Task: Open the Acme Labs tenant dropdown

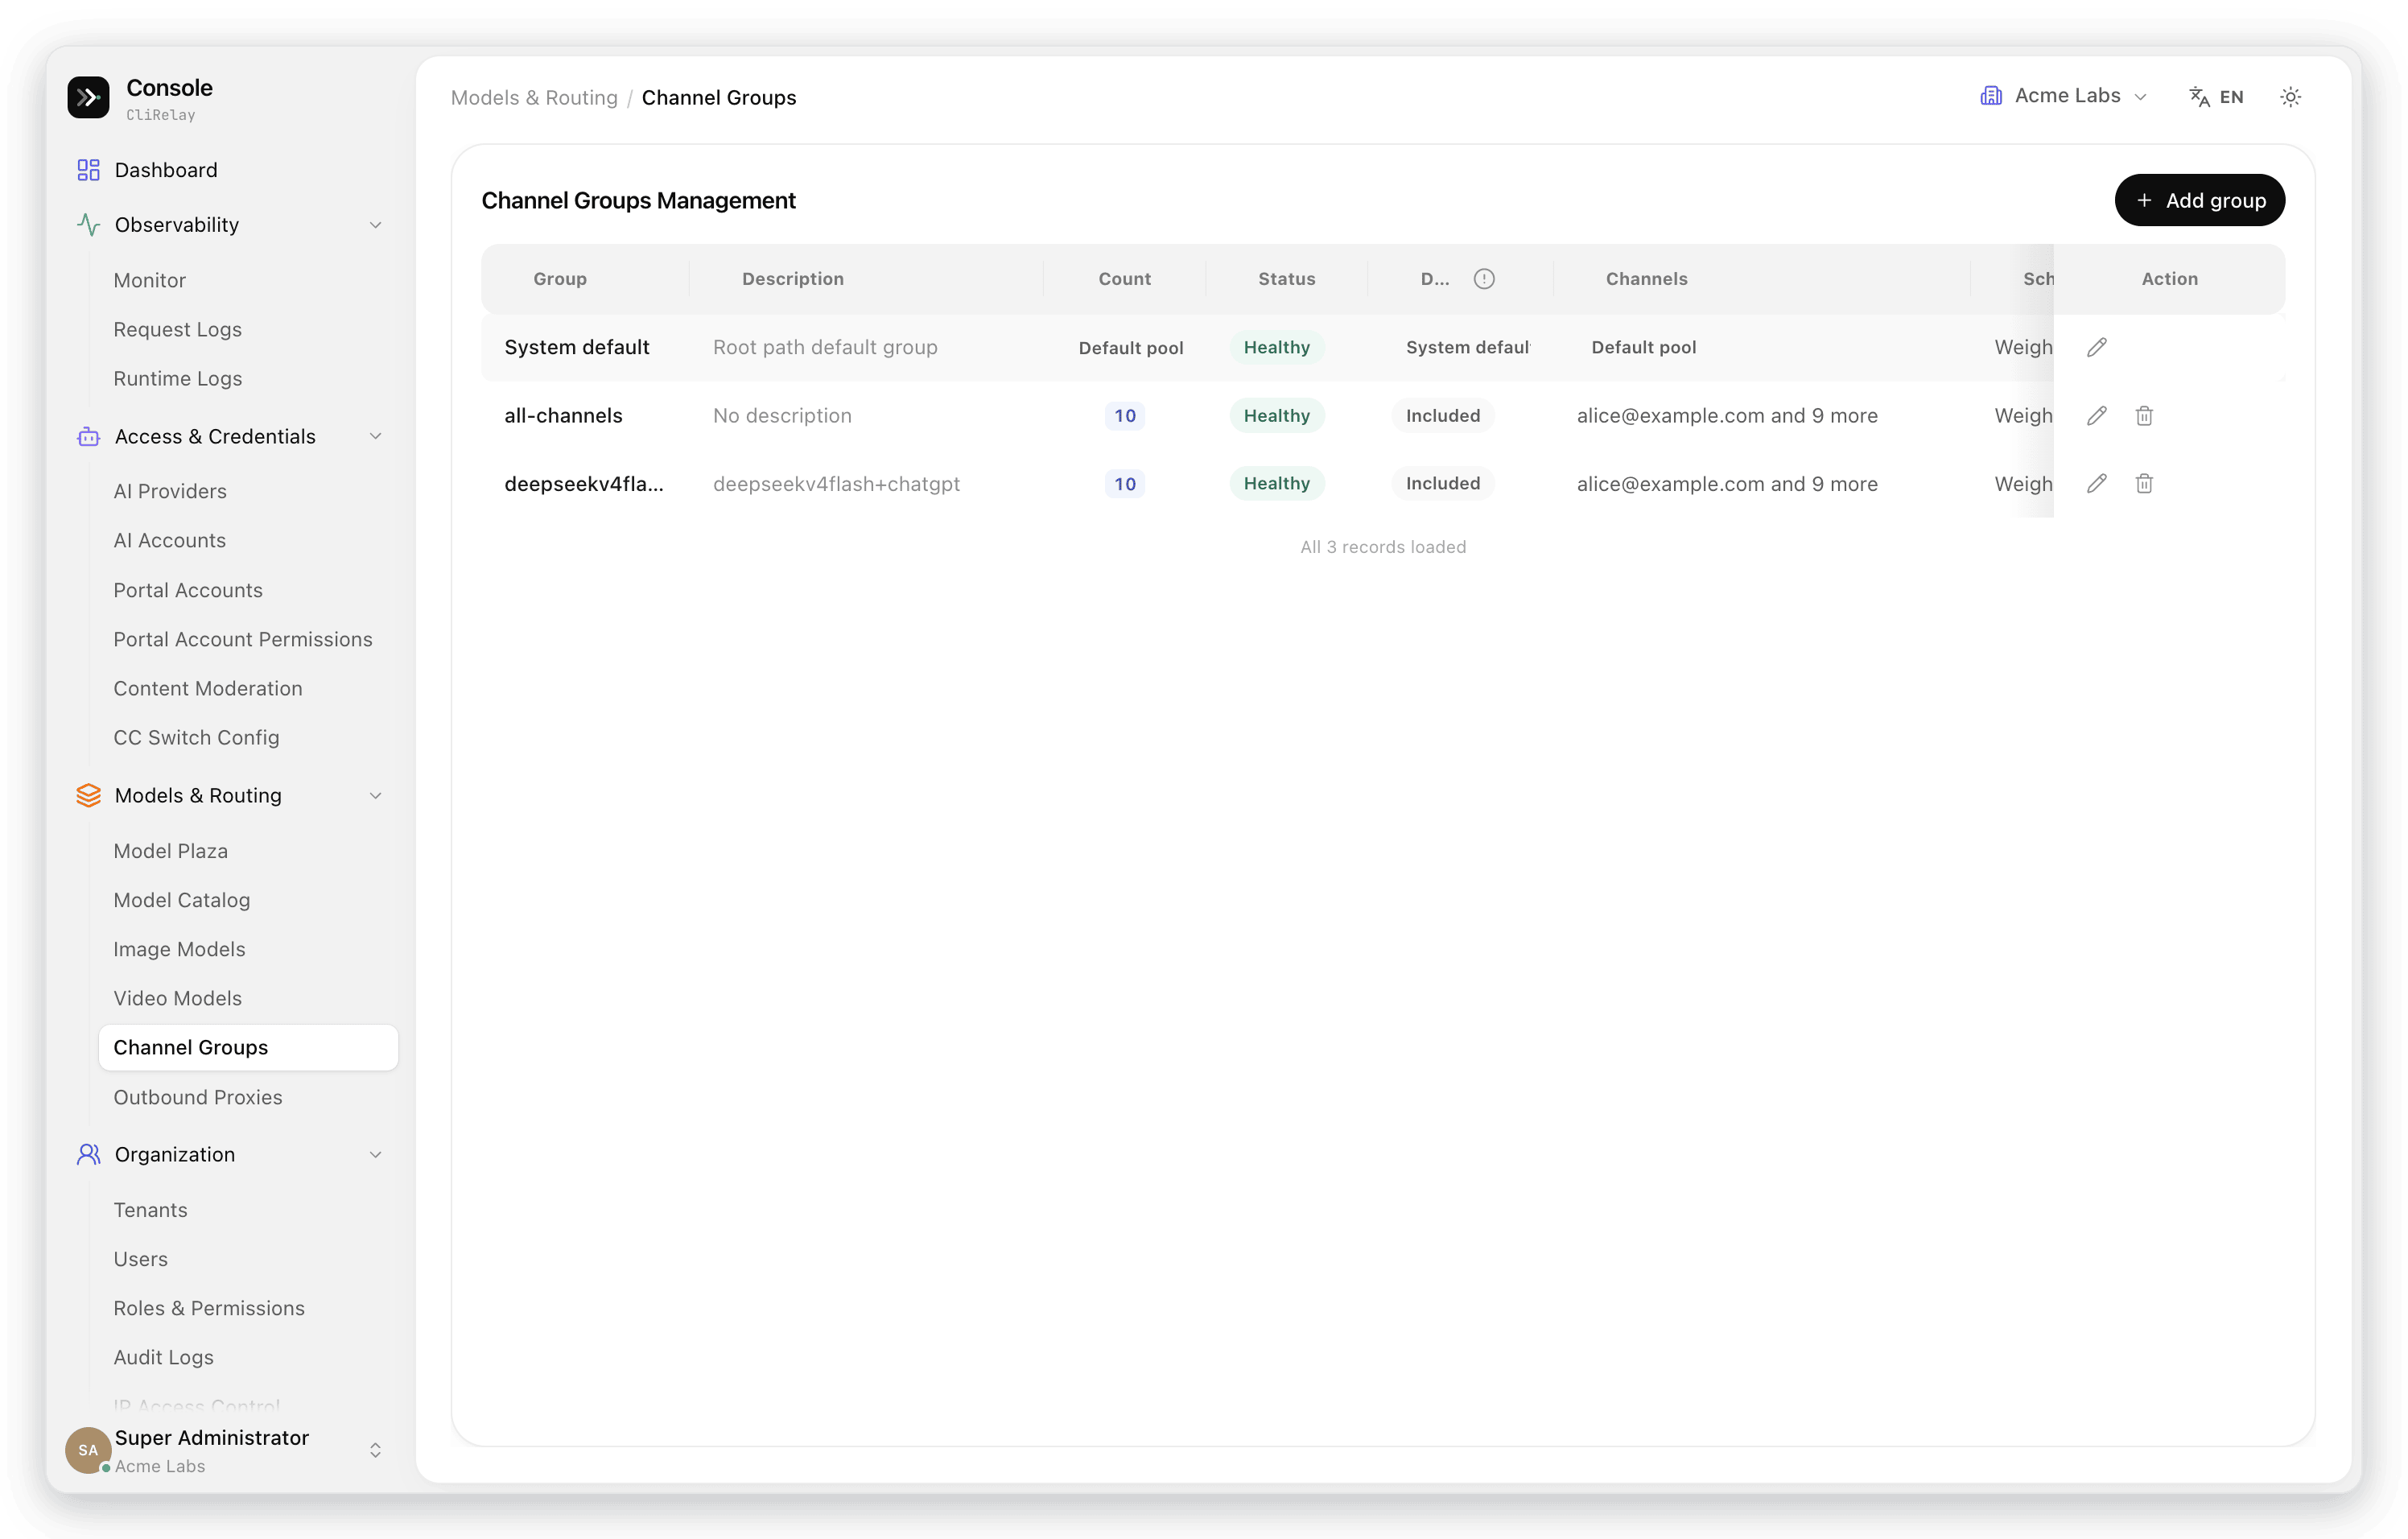Action: pos(2064,96)
